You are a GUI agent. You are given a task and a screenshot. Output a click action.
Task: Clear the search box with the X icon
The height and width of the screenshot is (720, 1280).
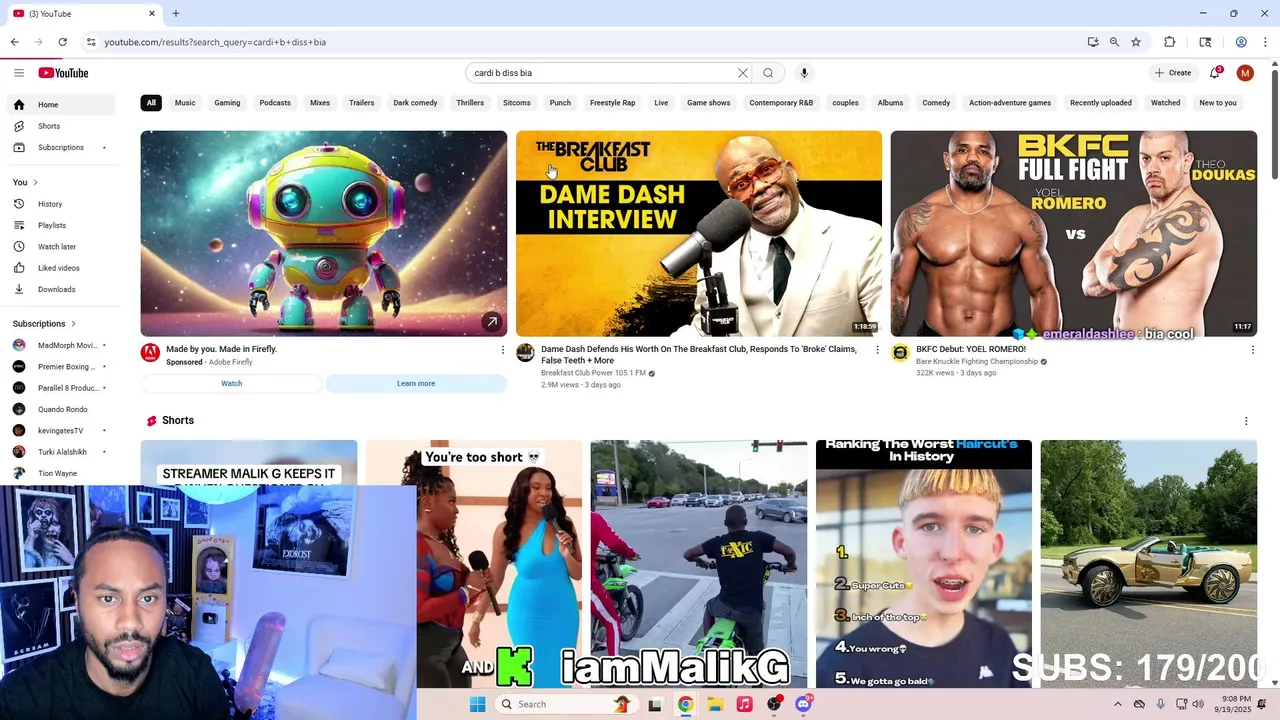(743, 73)
